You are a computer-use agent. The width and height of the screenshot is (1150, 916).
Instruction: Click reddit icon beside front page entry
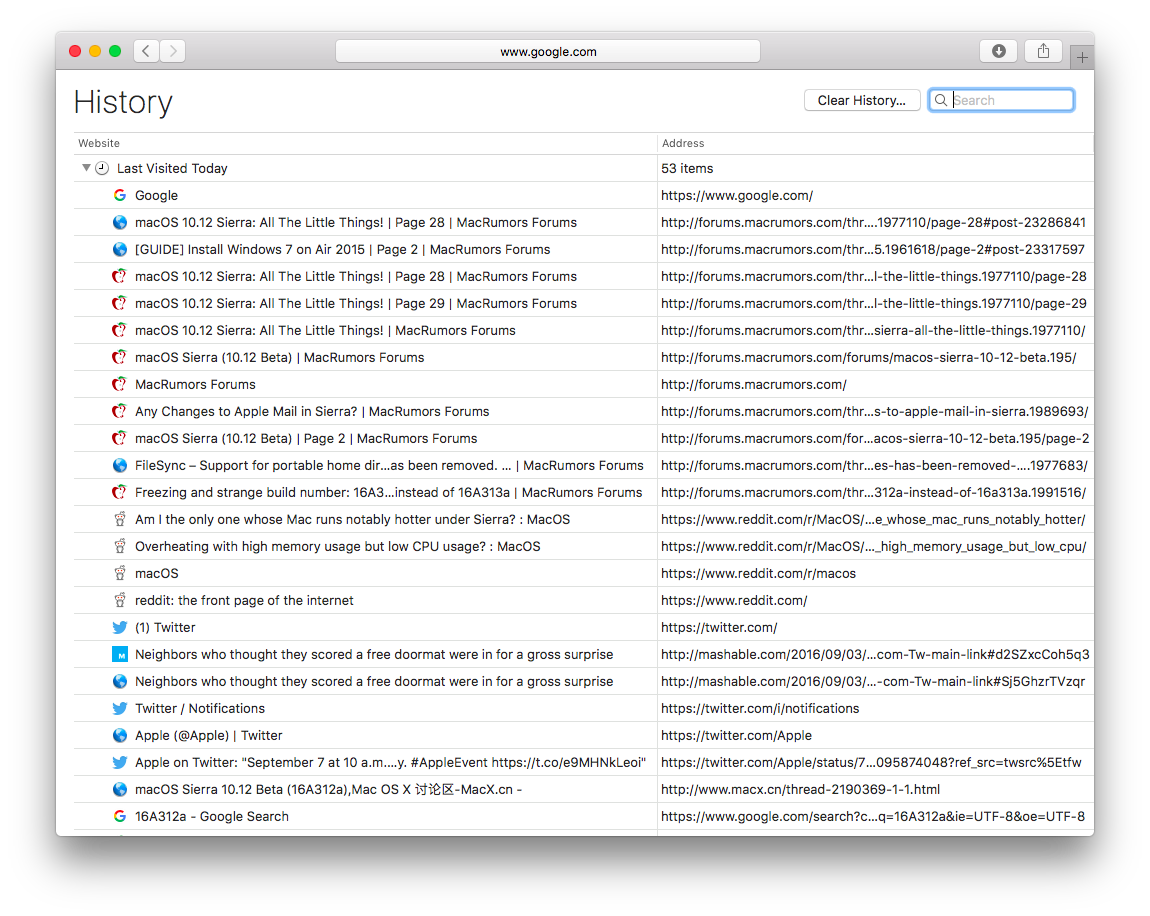click(120, 601)
